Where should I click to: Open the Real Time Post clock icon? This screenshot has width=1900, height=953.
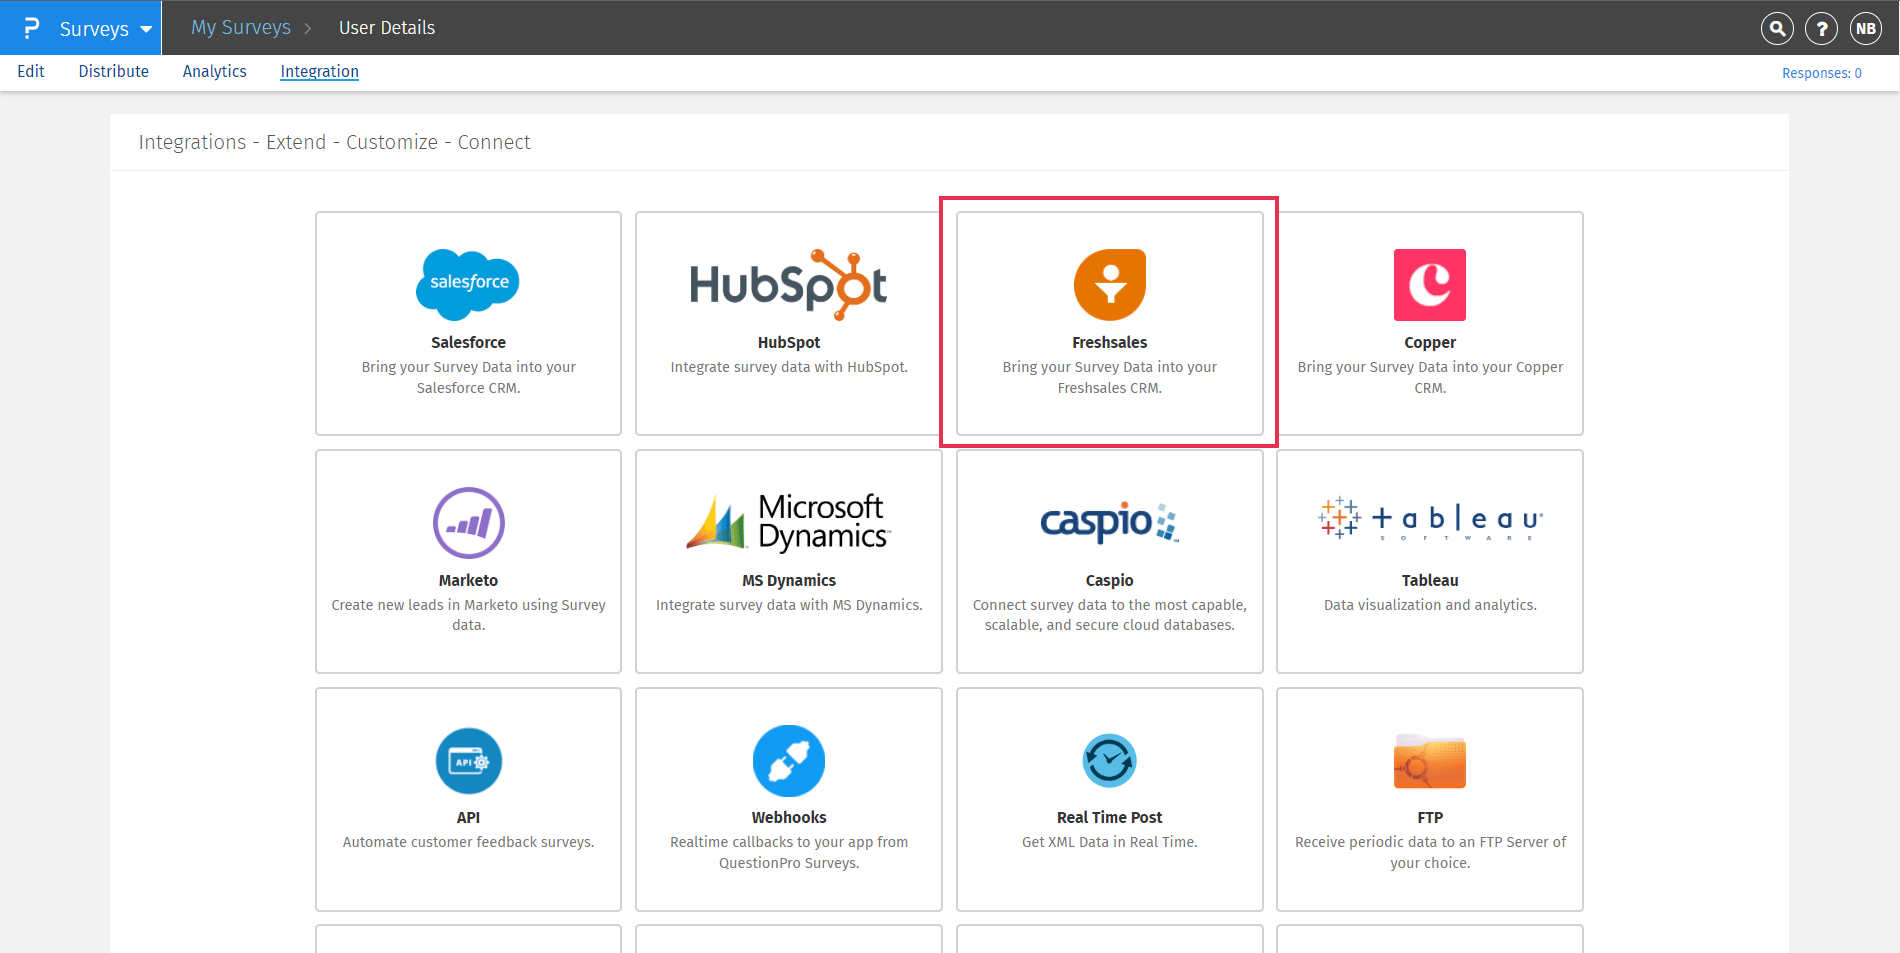pos(1109,761)
